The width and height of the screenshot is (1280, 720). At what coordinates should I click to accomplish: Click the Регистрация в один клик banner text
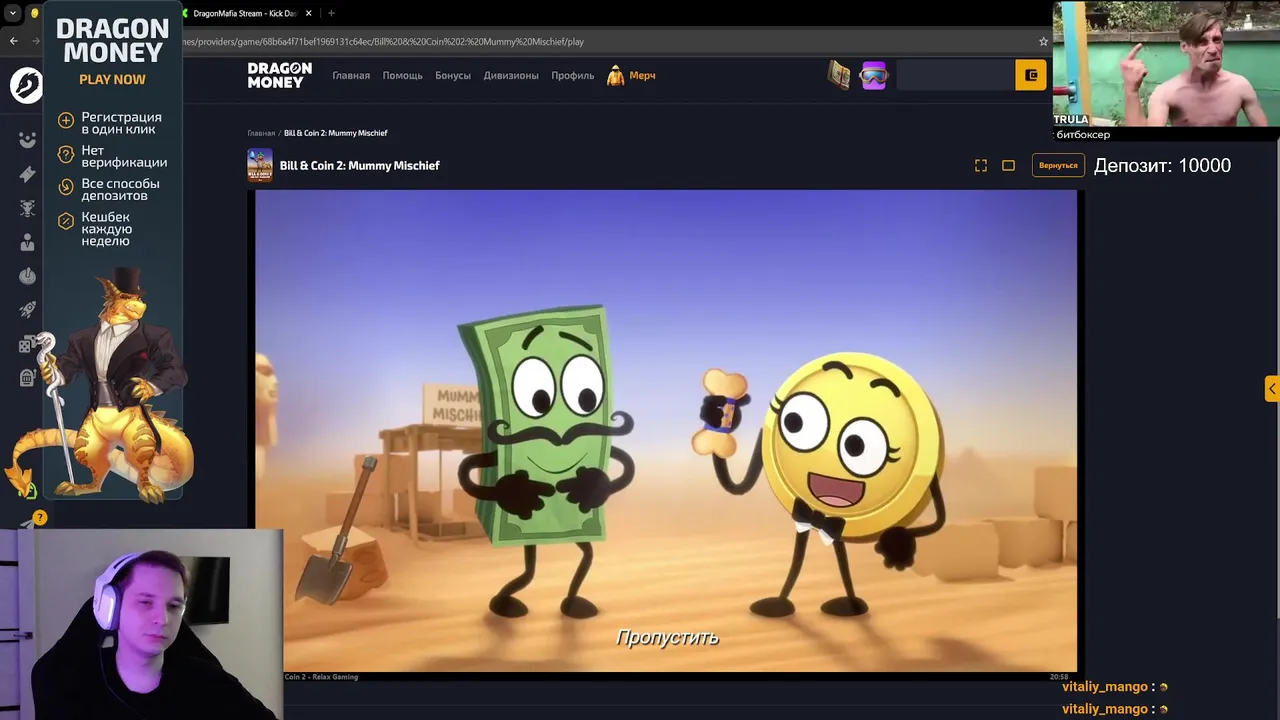point(121,123)
